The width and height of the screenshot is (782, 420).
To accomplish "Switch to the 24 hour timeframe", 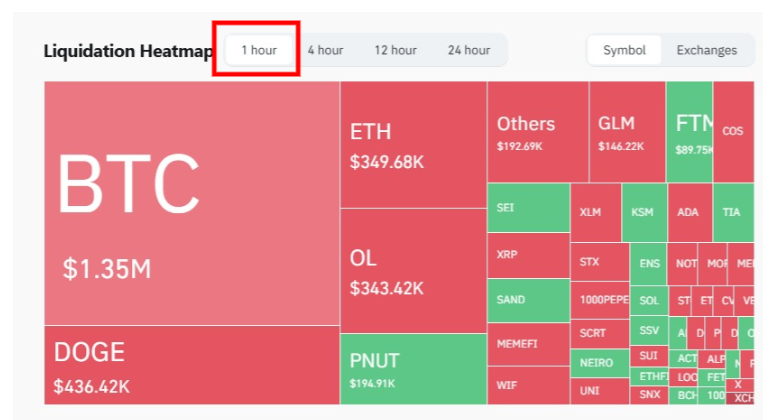I will pos(469,50).
